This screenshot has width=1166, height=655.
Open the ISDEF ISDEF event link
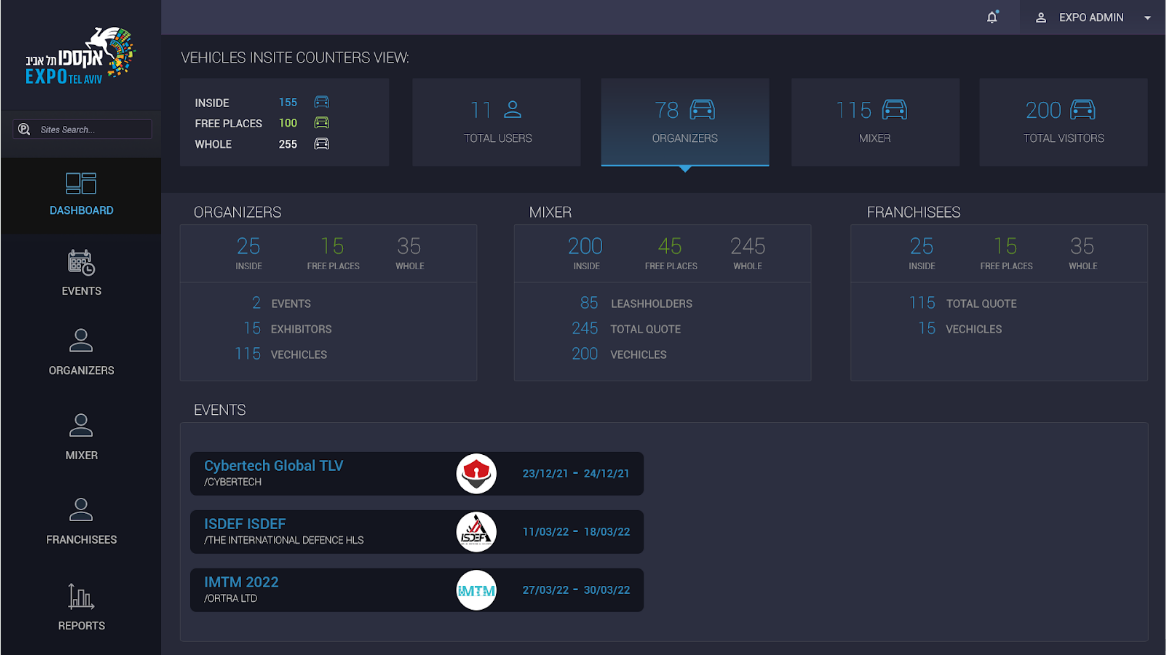[x=245, y=524]
